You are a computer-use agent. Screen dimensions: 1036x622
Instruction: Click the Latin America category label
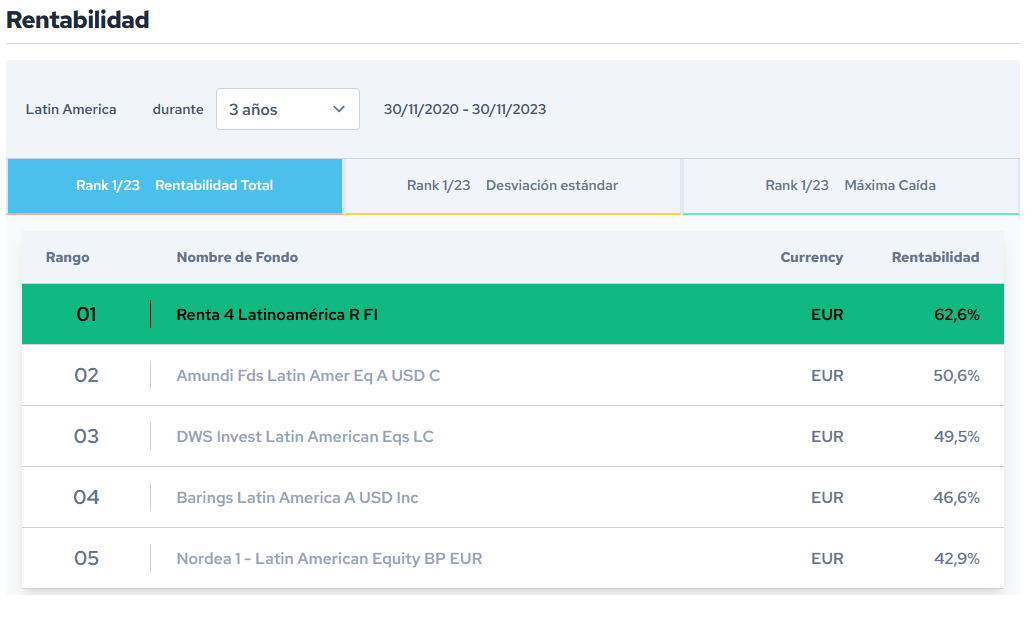71,109
